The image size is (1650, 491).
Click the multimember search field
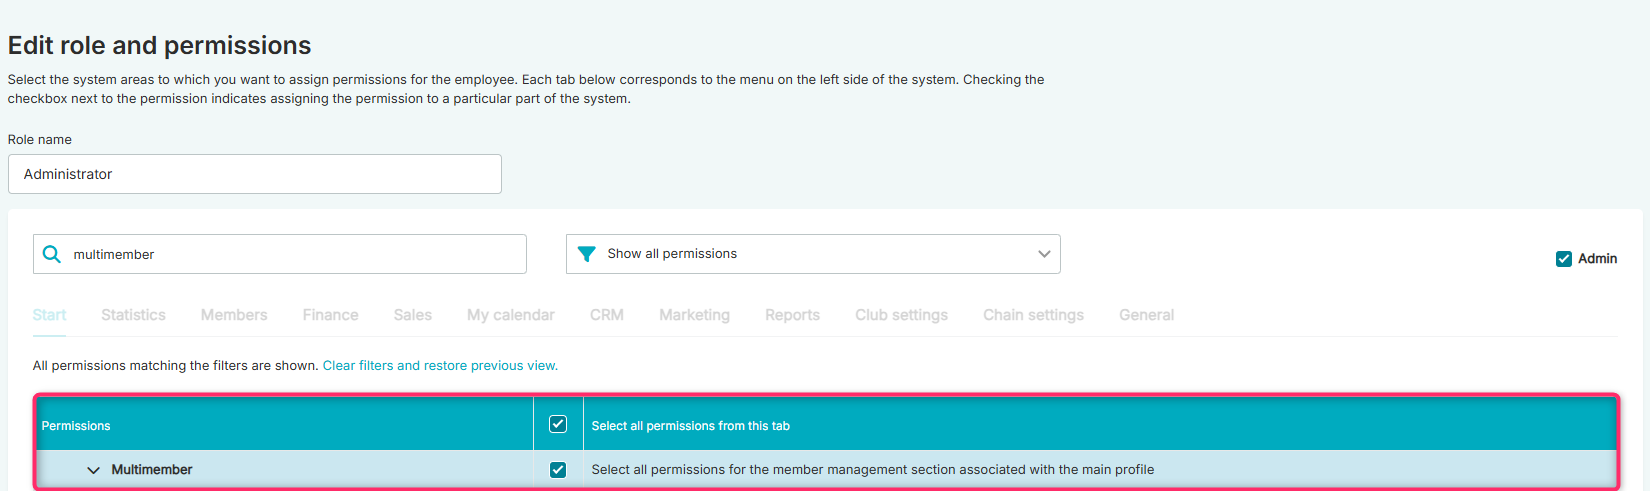coord(280,254)
